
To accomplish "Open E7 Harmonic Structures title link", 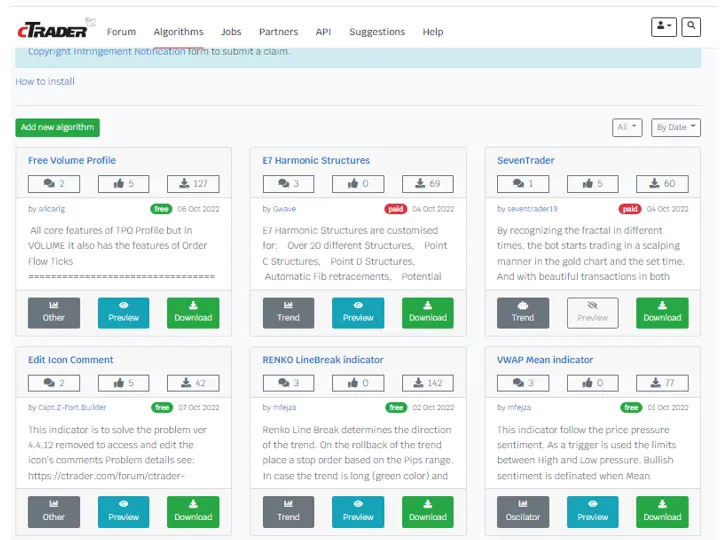I will [316, 160].
